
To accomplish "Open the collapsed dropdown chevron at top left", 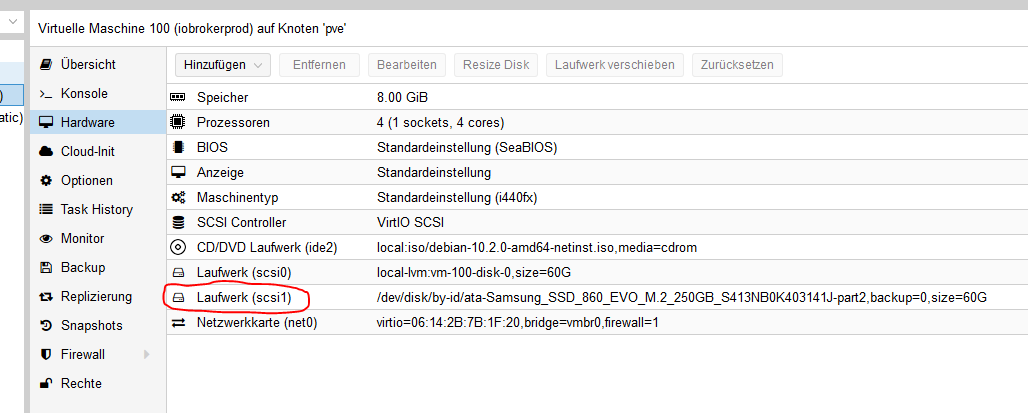I will point(12,22).
